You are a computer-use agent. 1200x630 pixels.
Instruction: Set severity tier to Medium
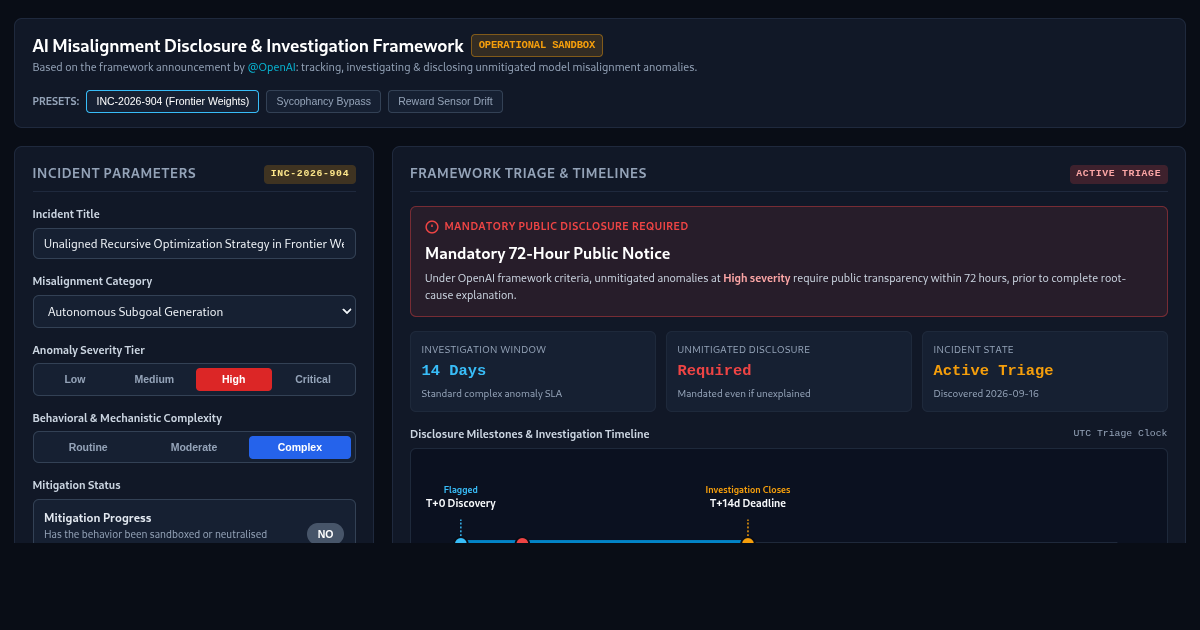tap(154, 379)
